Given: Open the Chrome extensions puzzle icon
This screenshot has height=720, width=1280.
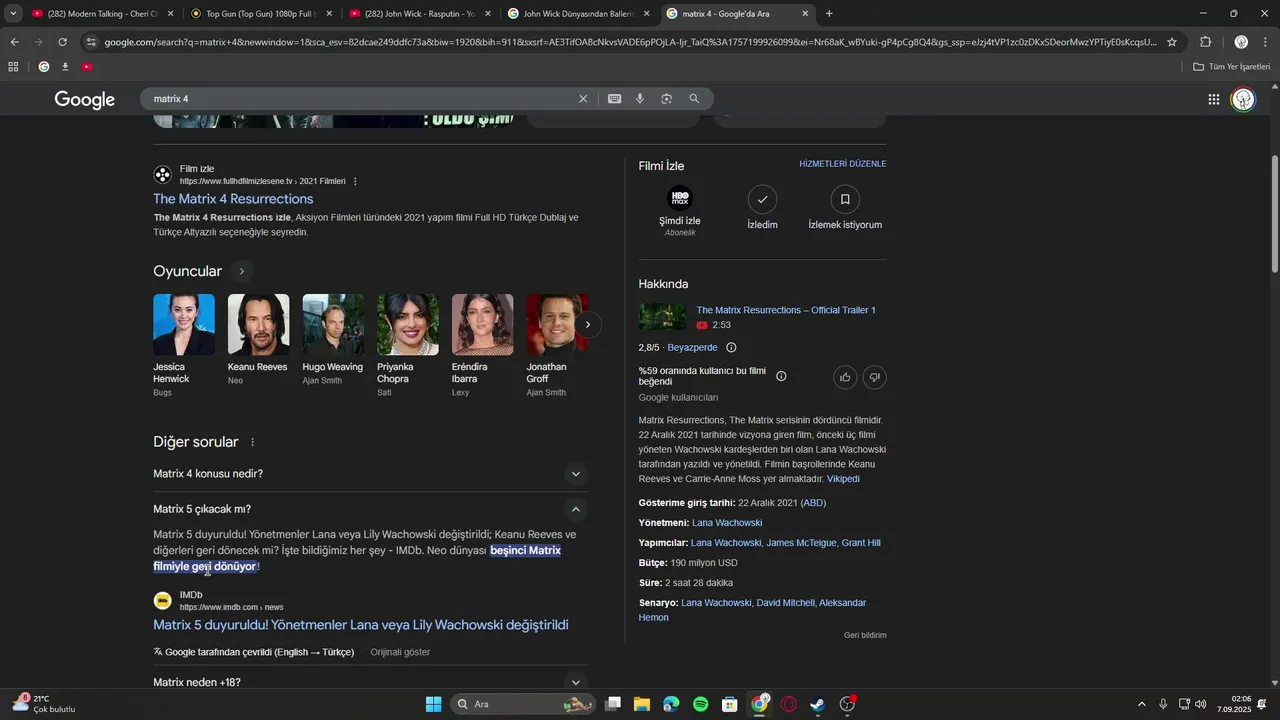Looking at the screenshot, I should (x=1205, y=42).
